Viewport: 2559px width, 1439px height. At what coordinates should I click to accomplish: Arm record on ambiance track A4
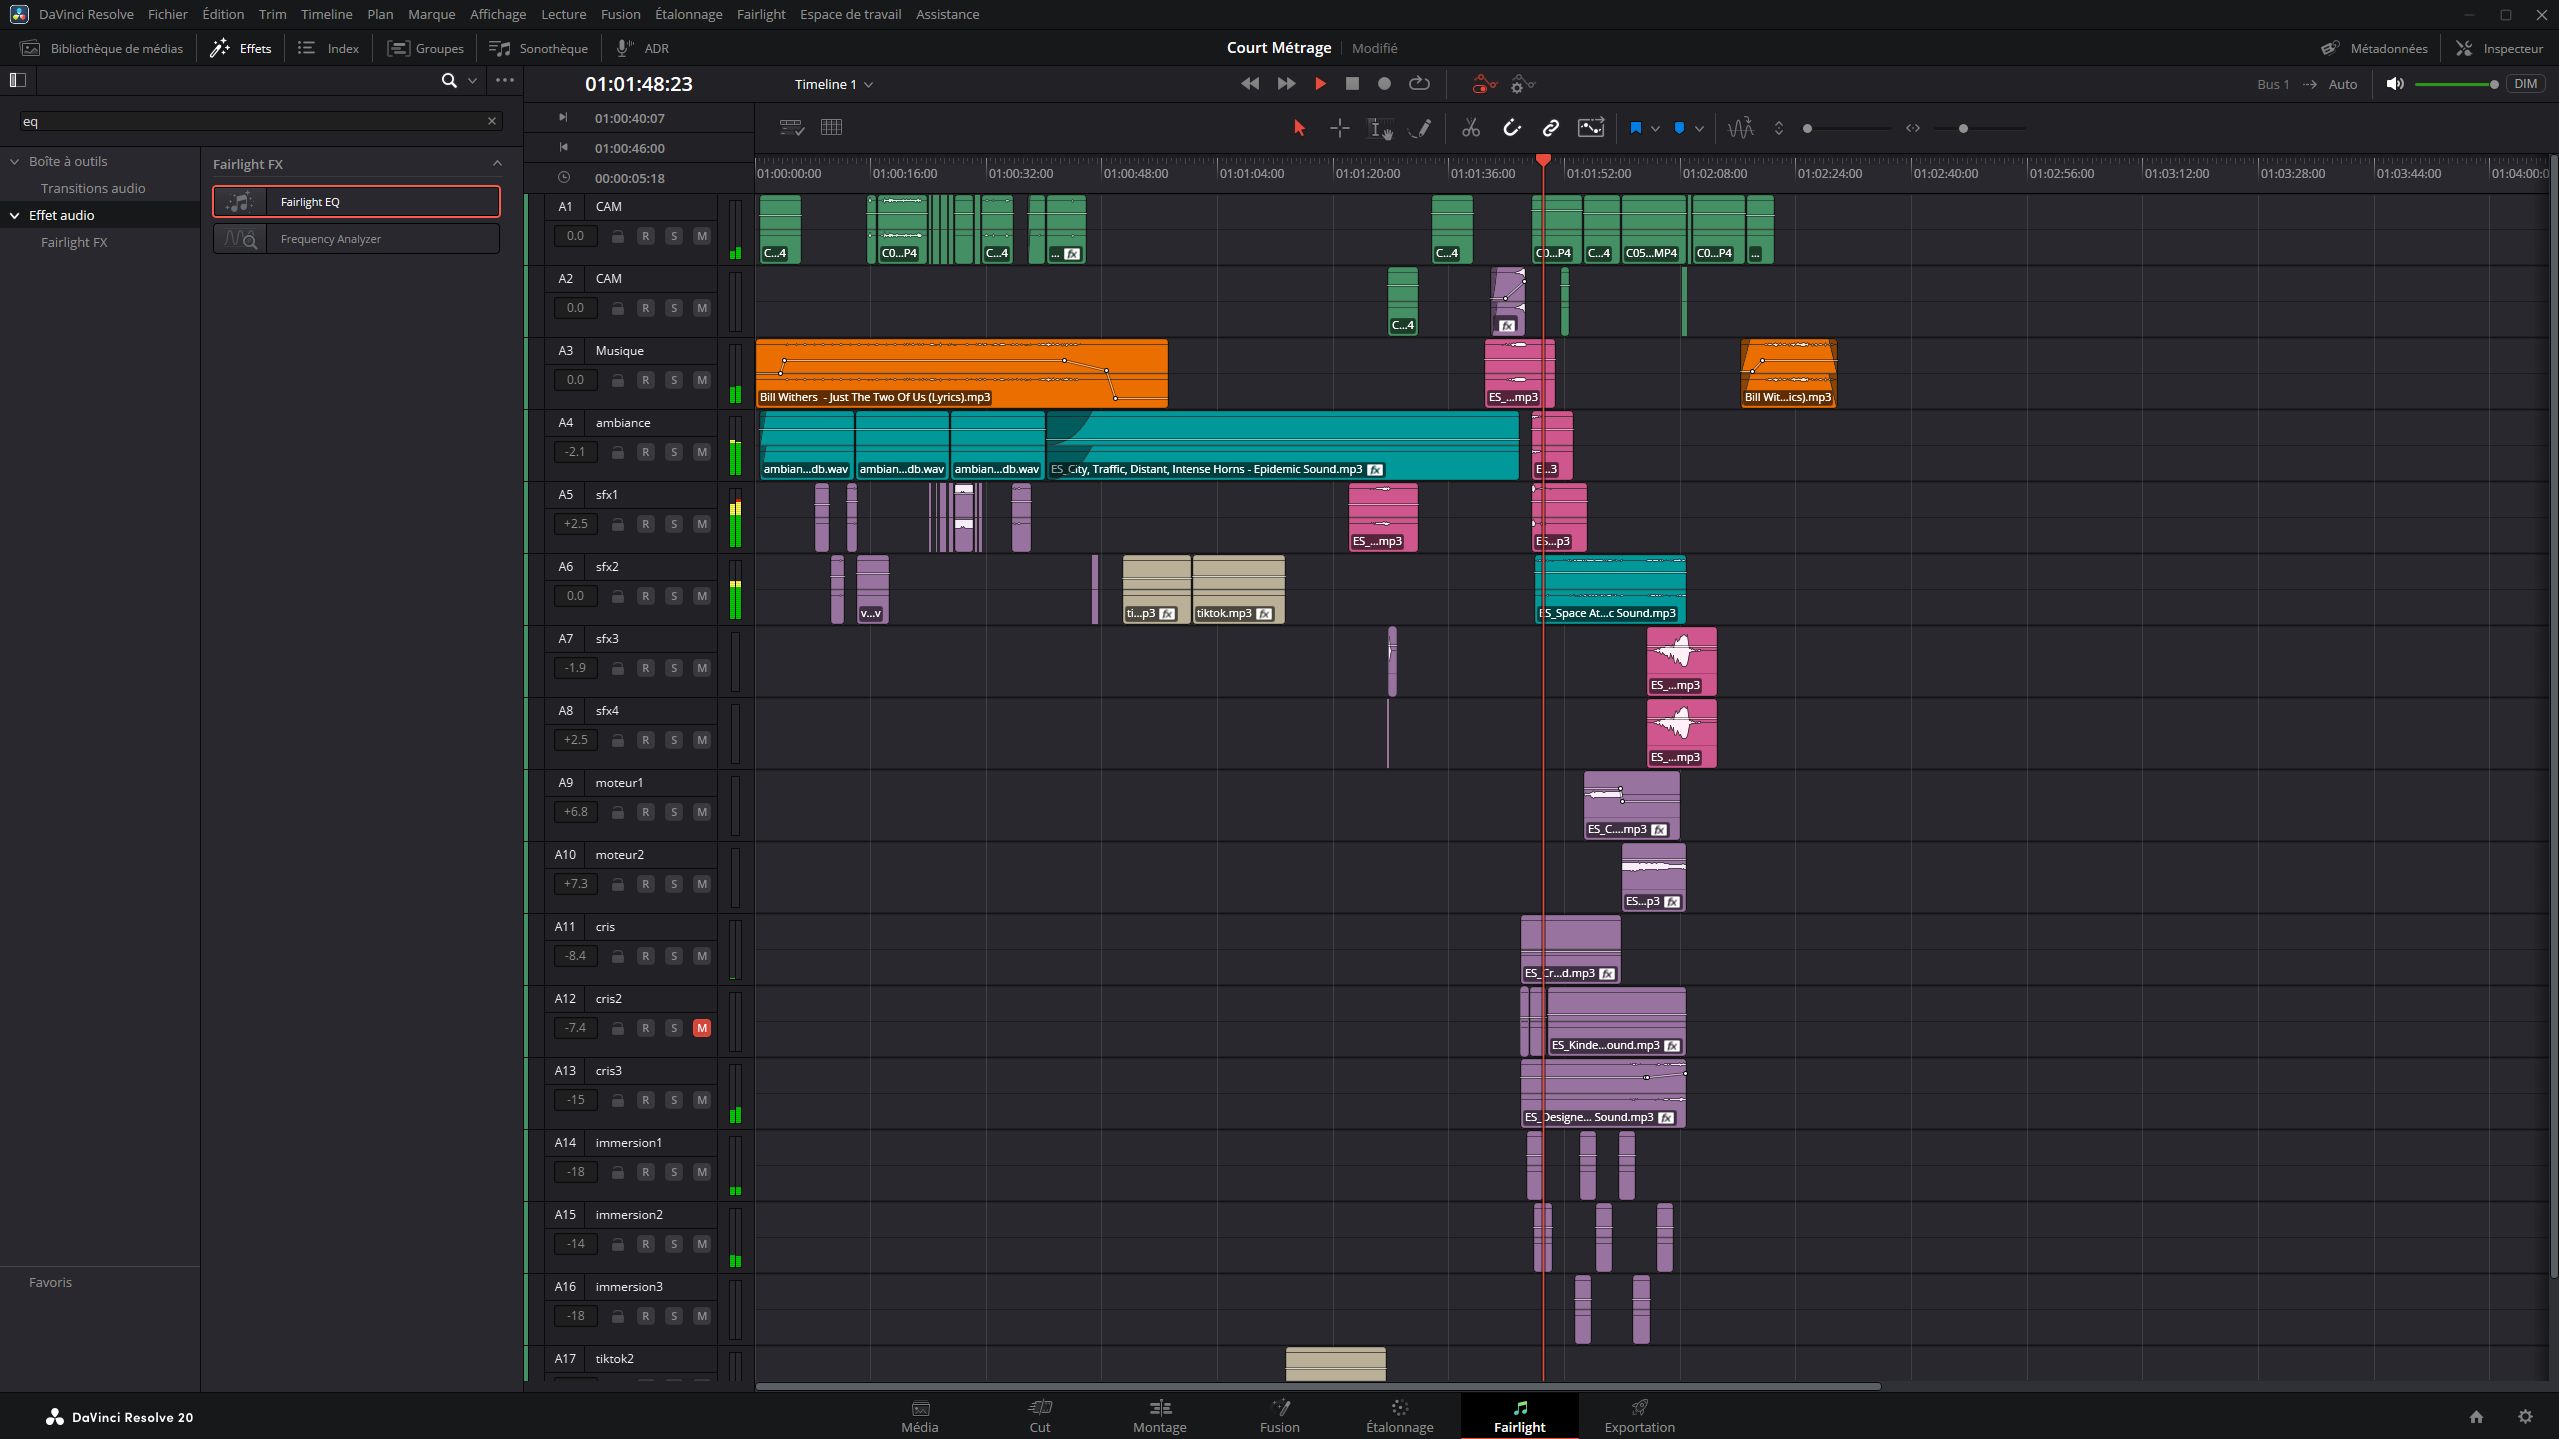646,452
